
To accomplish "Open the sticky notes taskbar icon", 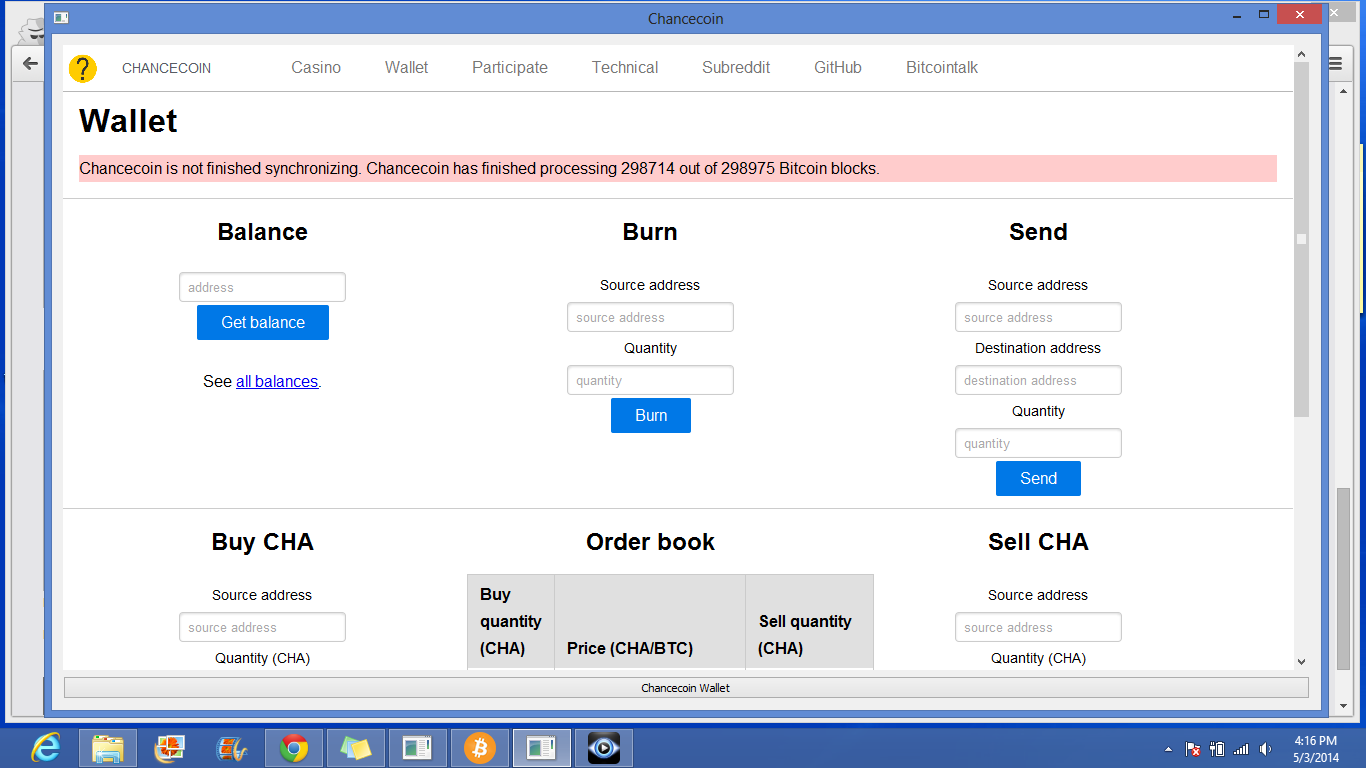I will 356,748.
